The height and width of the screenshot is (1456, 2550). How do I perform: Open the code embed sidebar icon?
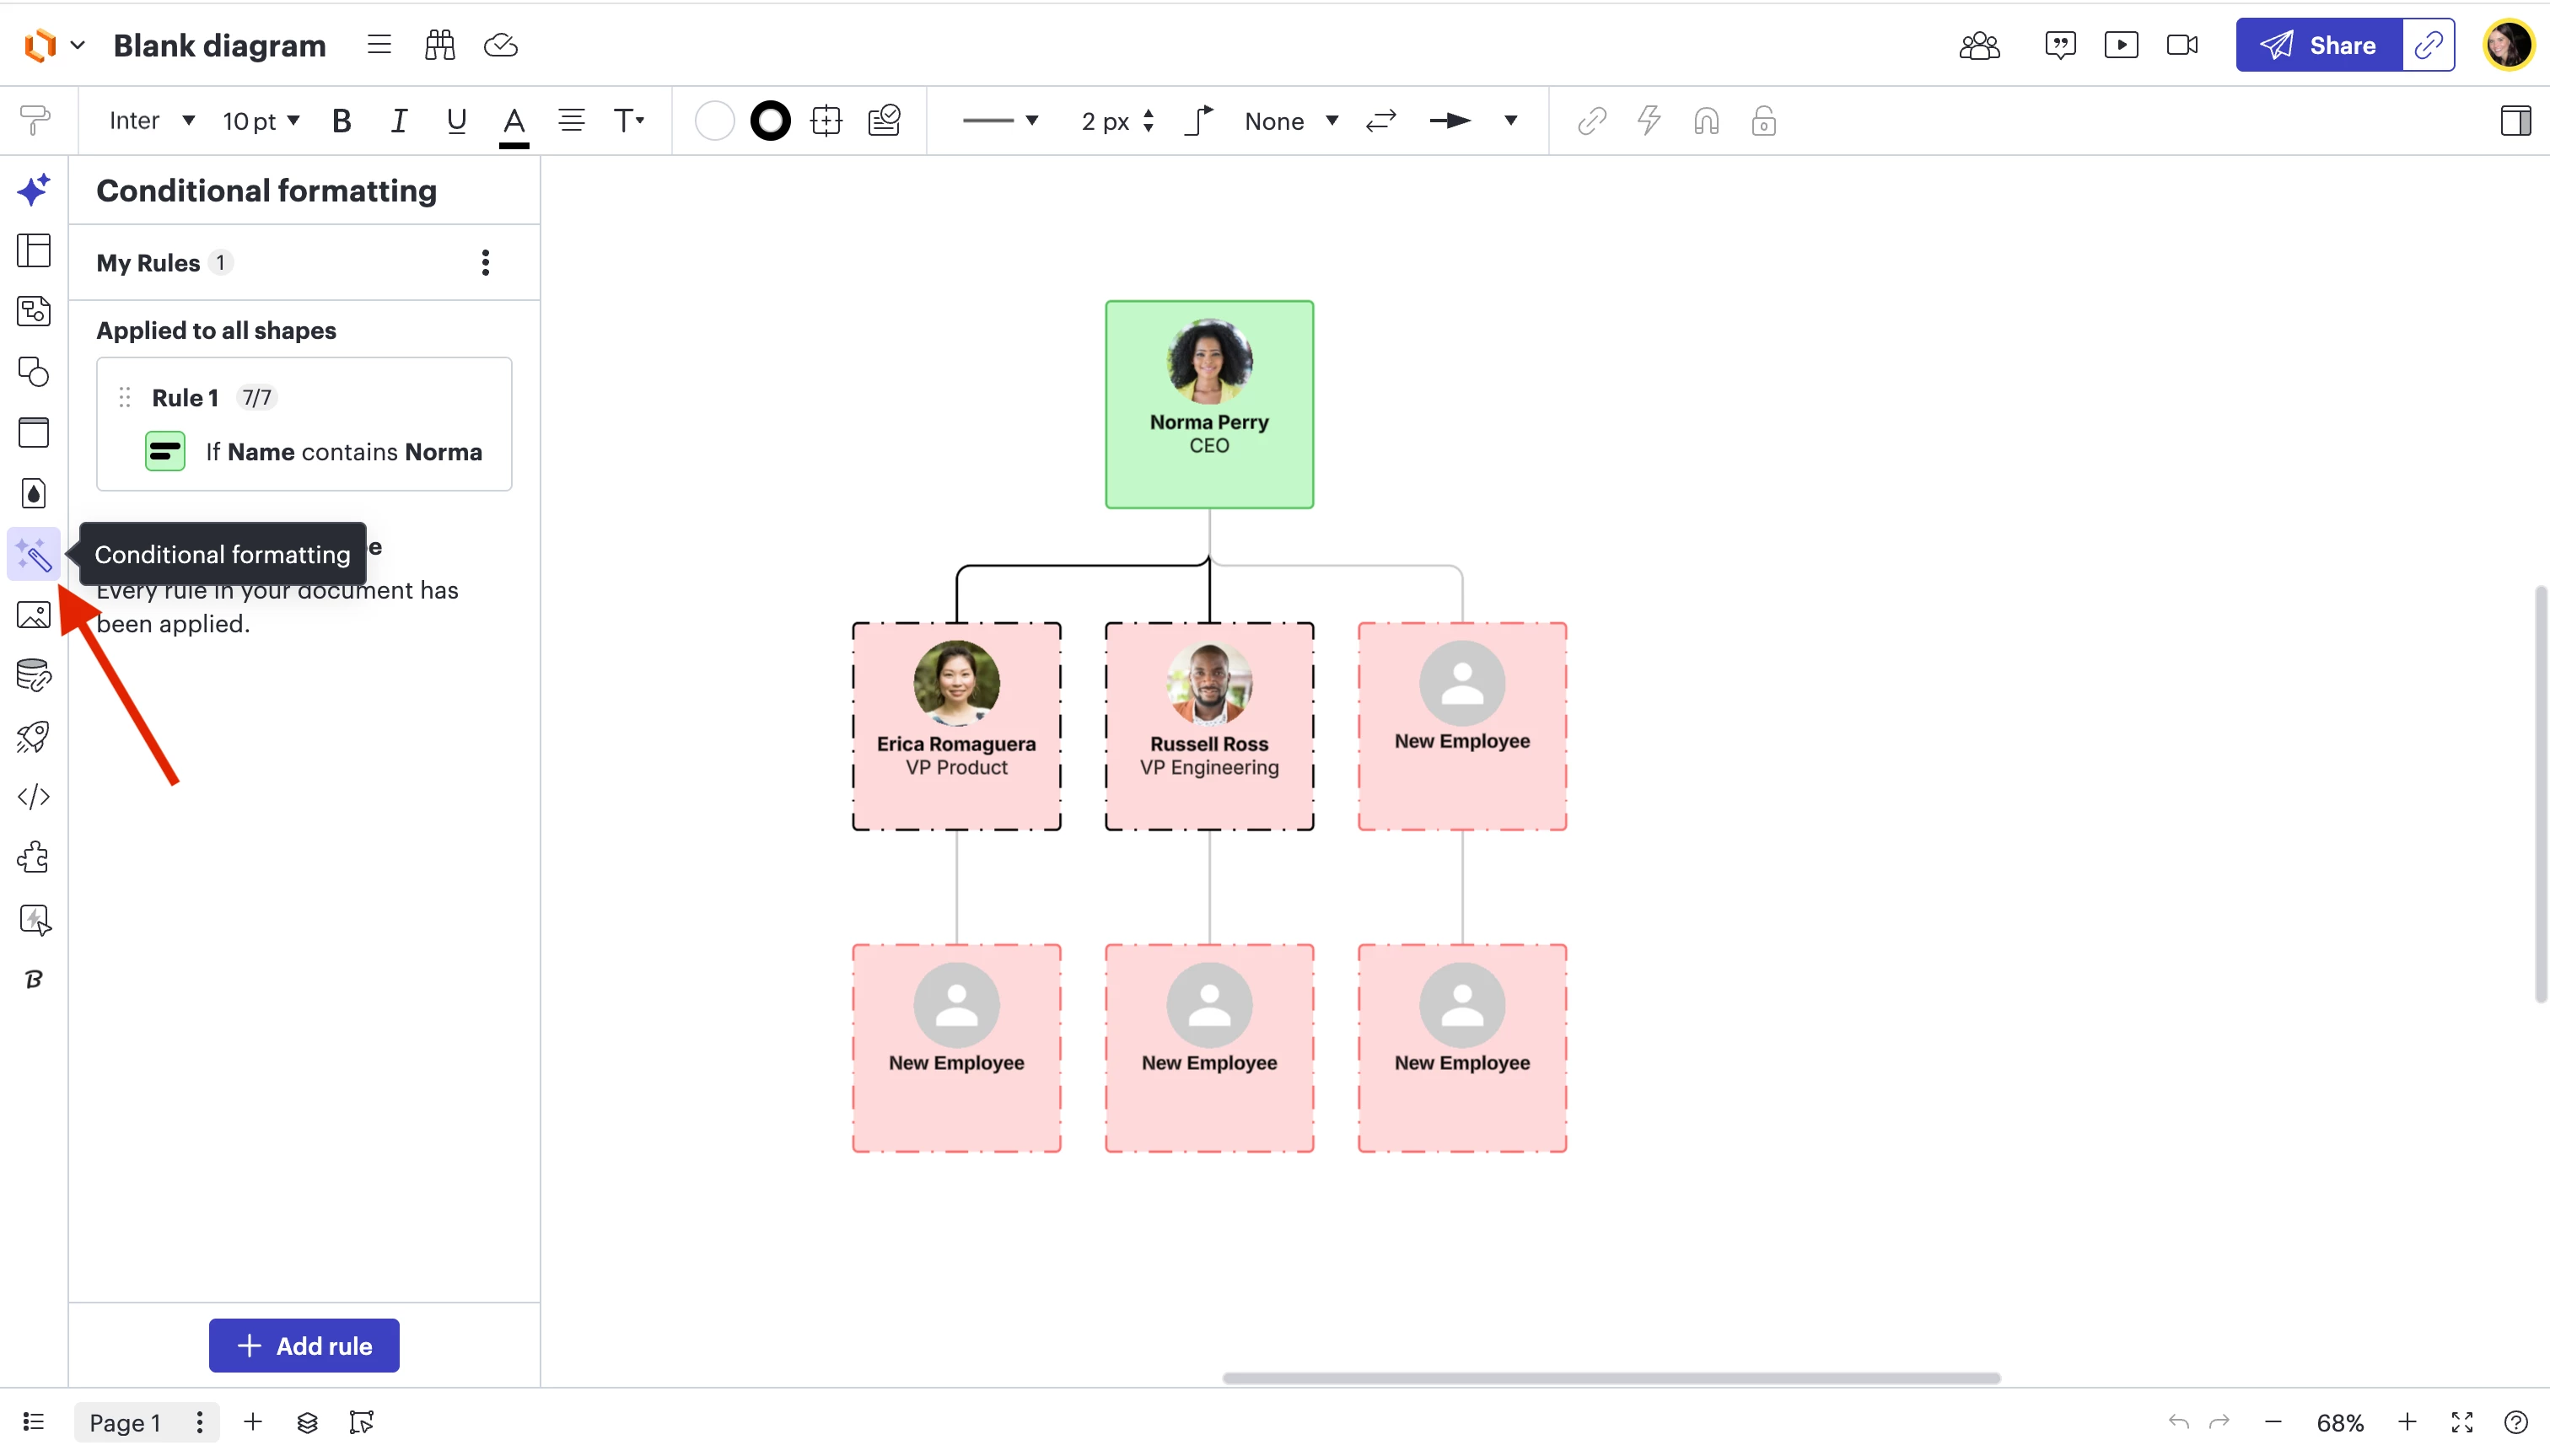click(x=33, y=797)
